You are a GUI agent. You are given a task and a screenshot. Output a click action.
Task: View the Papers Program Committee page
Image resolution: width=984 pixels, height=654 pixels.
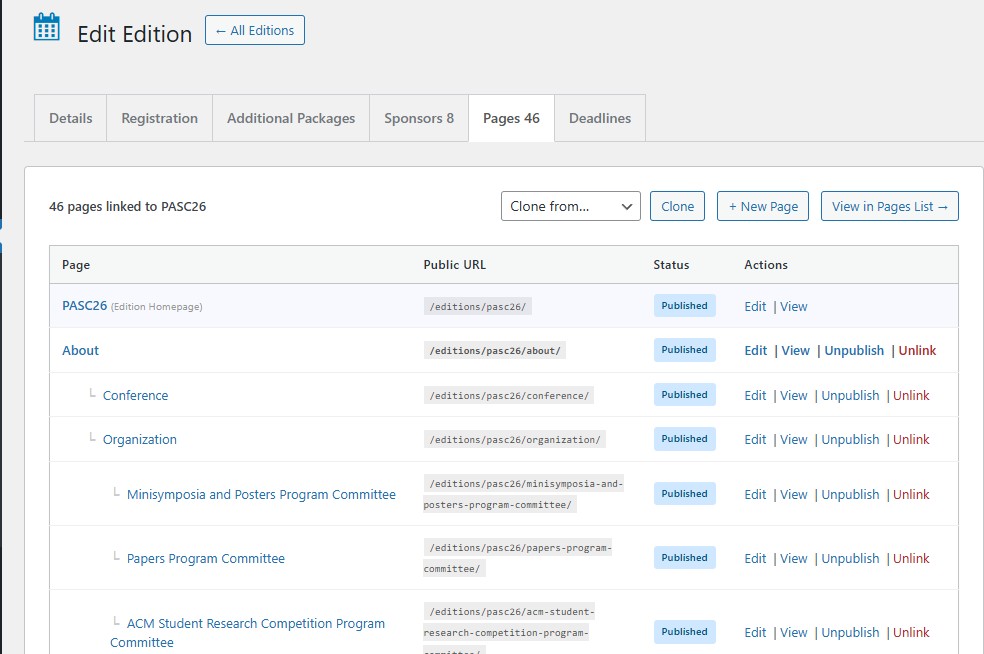coord(793,558)
